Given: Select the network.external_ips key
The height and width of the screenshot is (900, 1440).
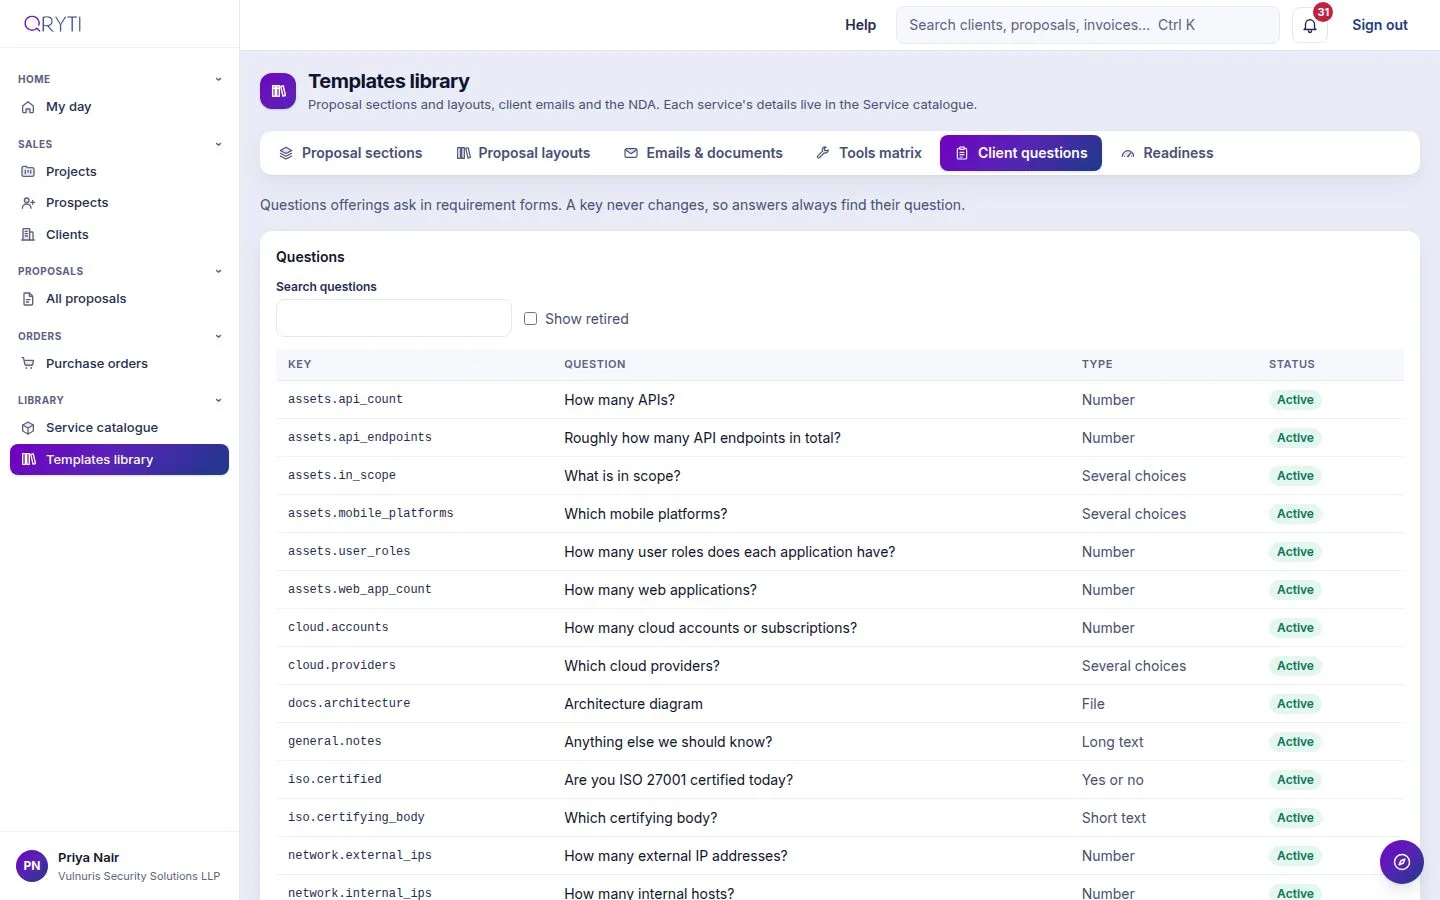Looking at the screenshot, I should [360, 855].
